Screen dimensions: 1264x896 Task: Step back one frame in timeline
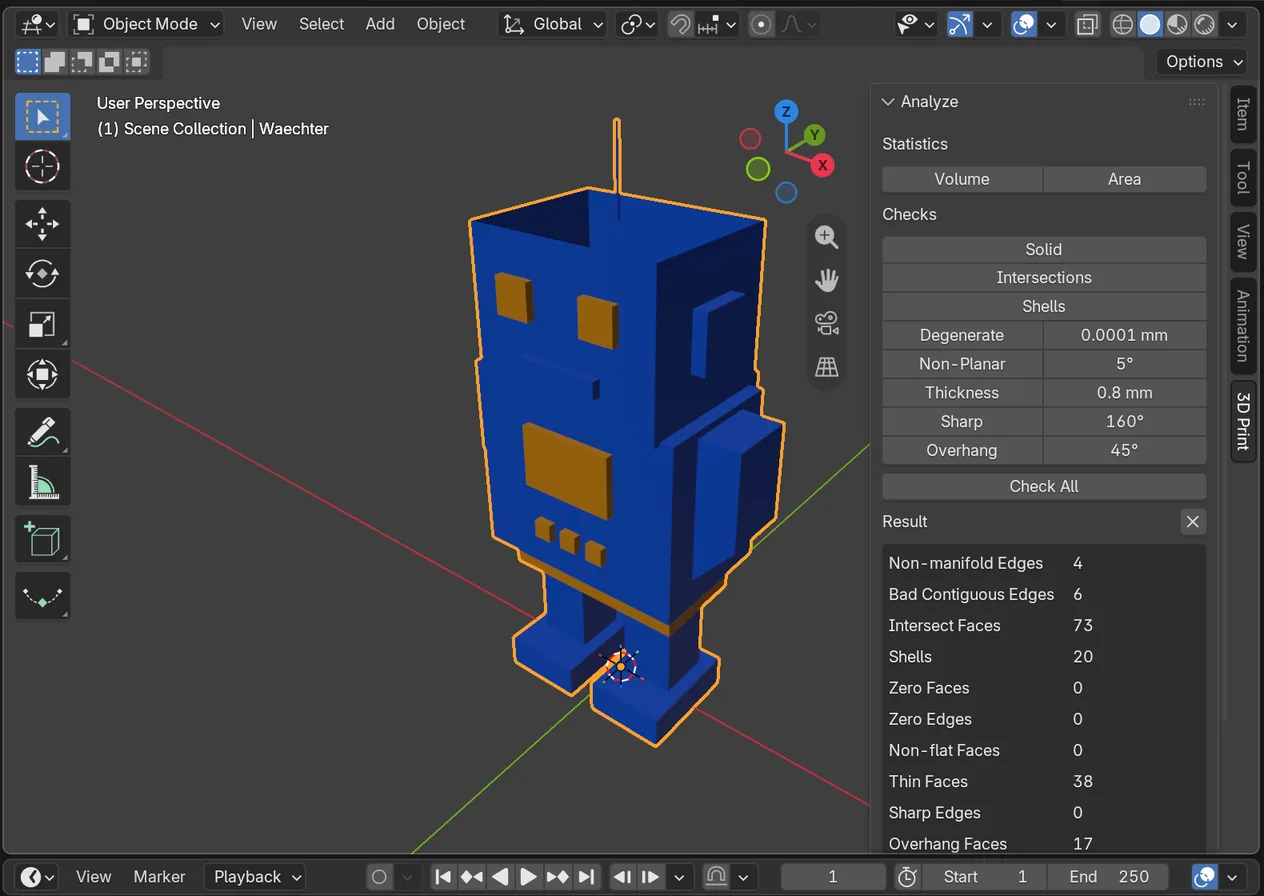tap(621, 877)
